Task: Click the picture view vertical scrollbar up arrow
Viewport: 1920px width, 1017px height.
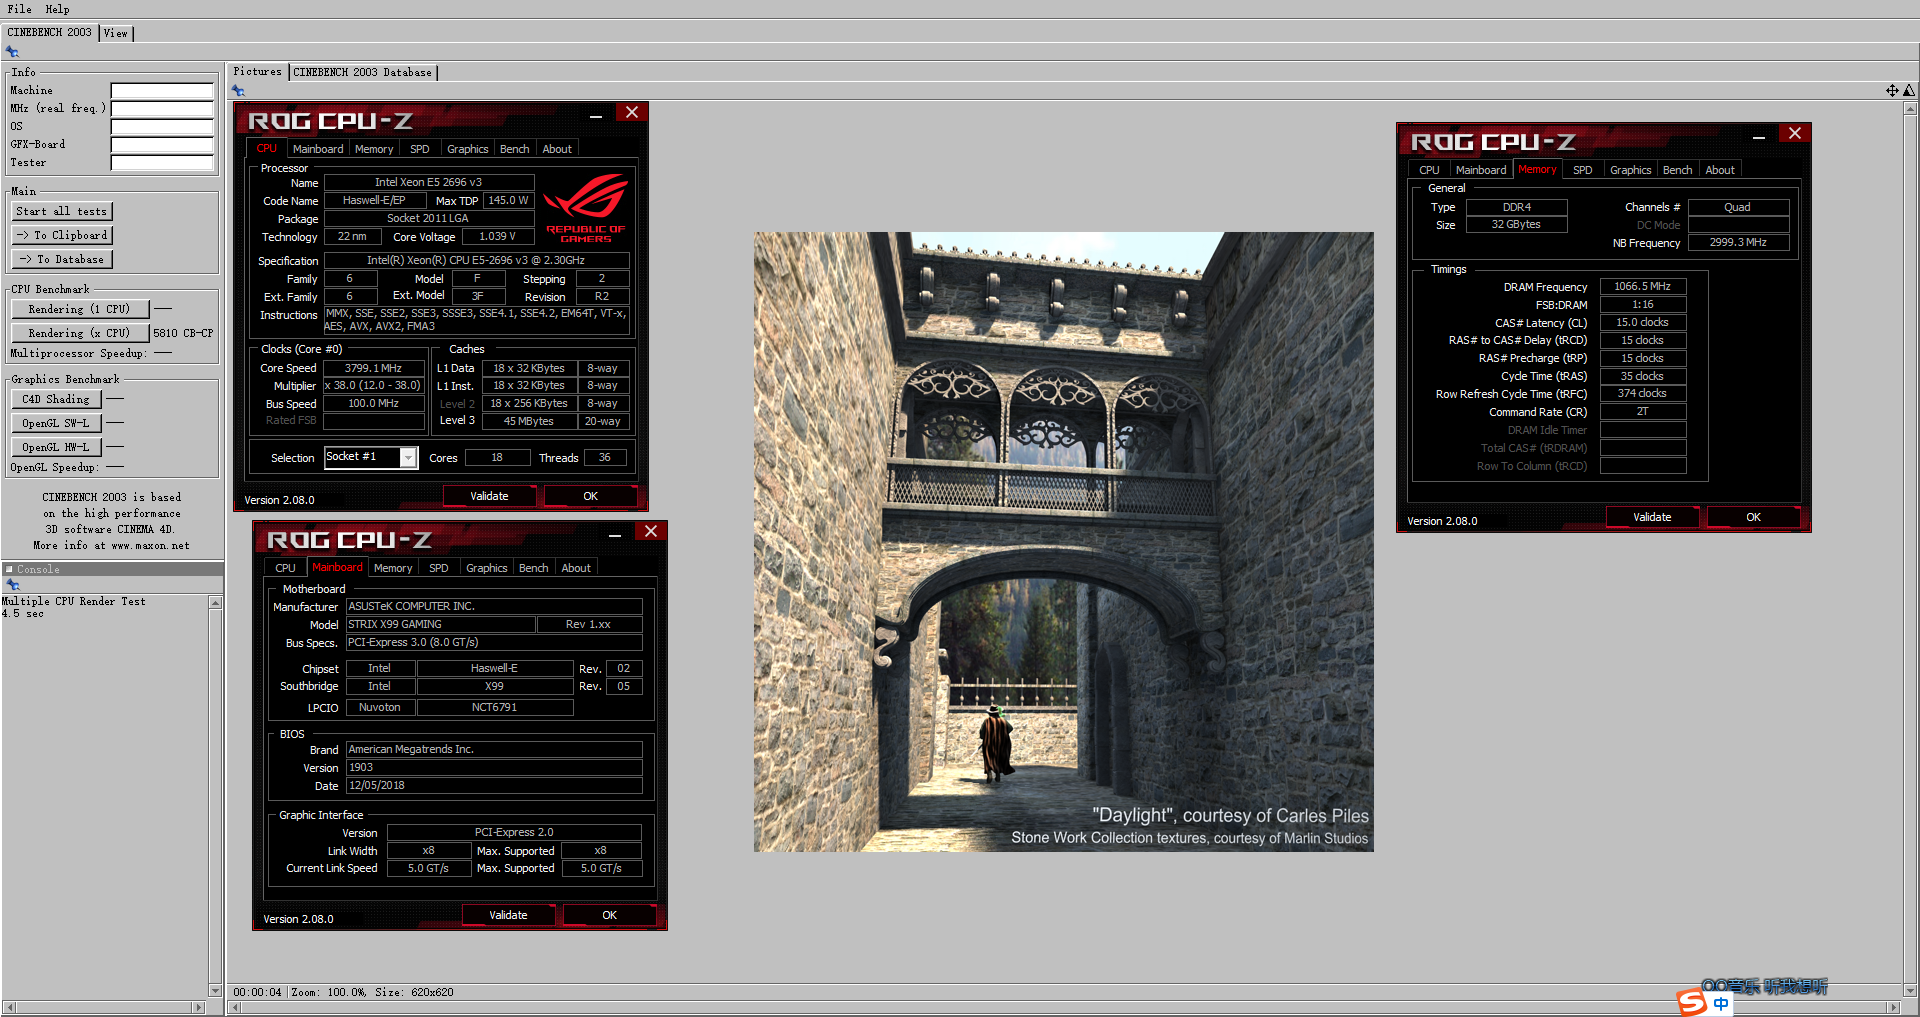Action: [1911, 107]
